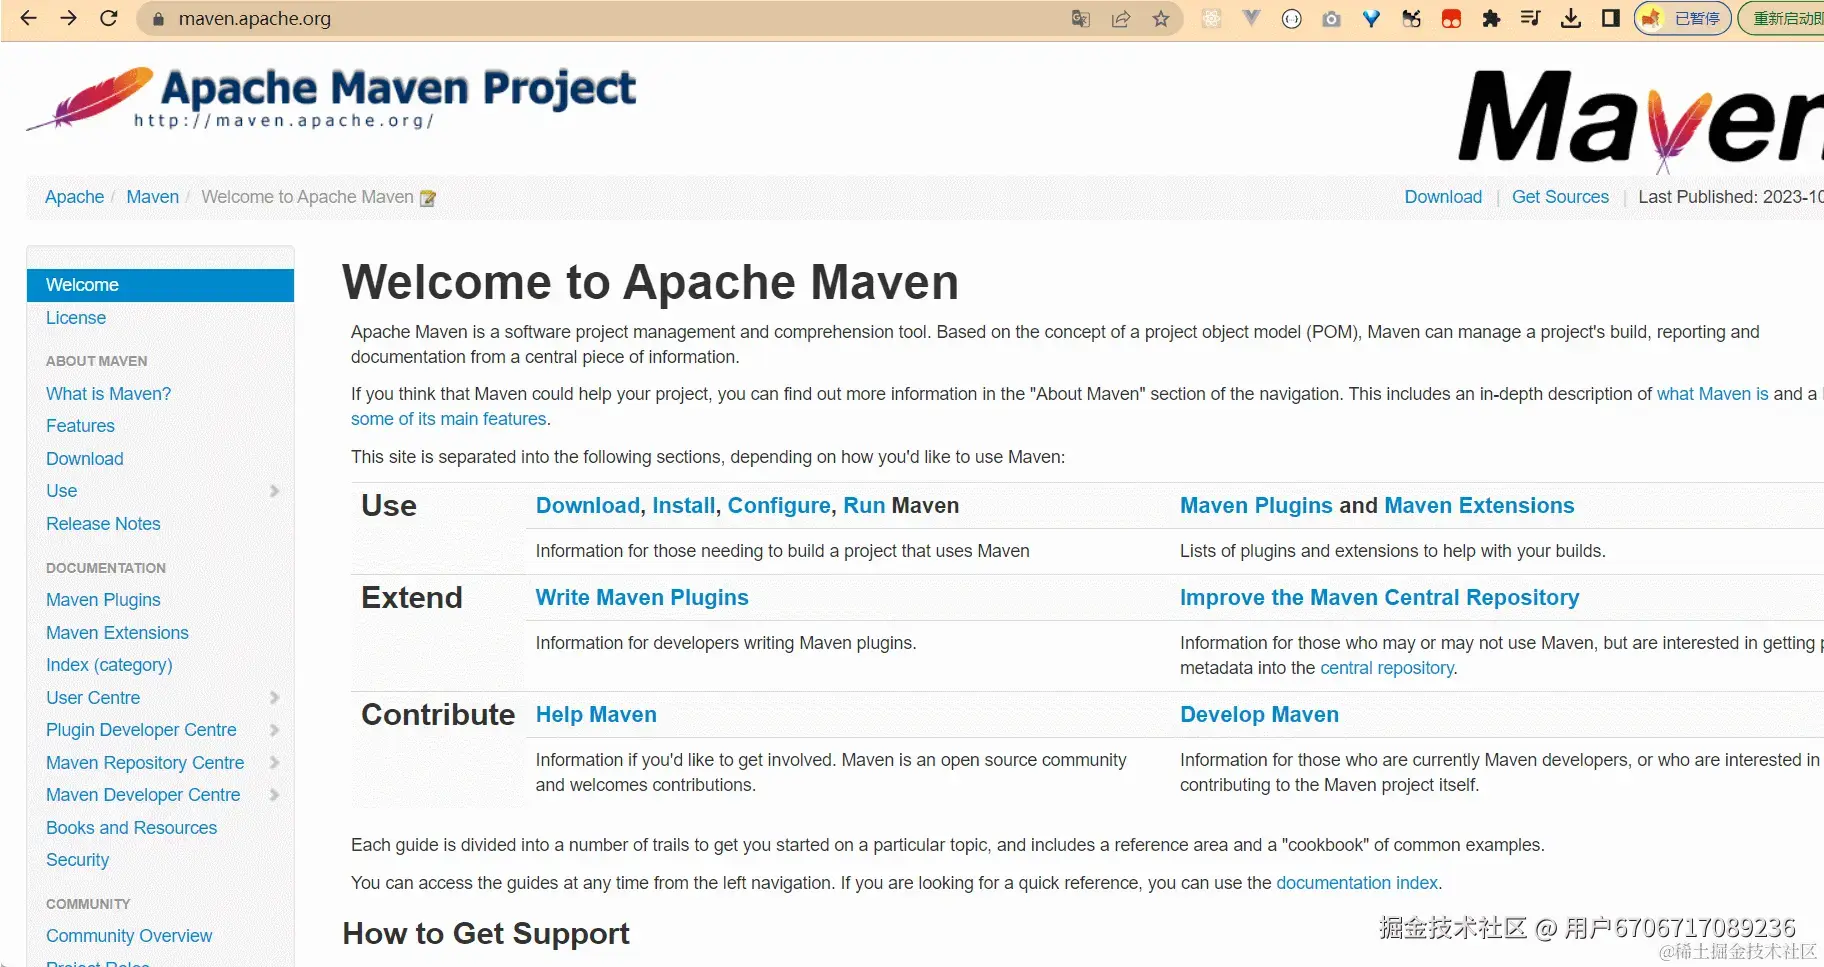Screen dimensions: 1824x967
Task: Open the Develop Maven link
Action: [1259, 715]
